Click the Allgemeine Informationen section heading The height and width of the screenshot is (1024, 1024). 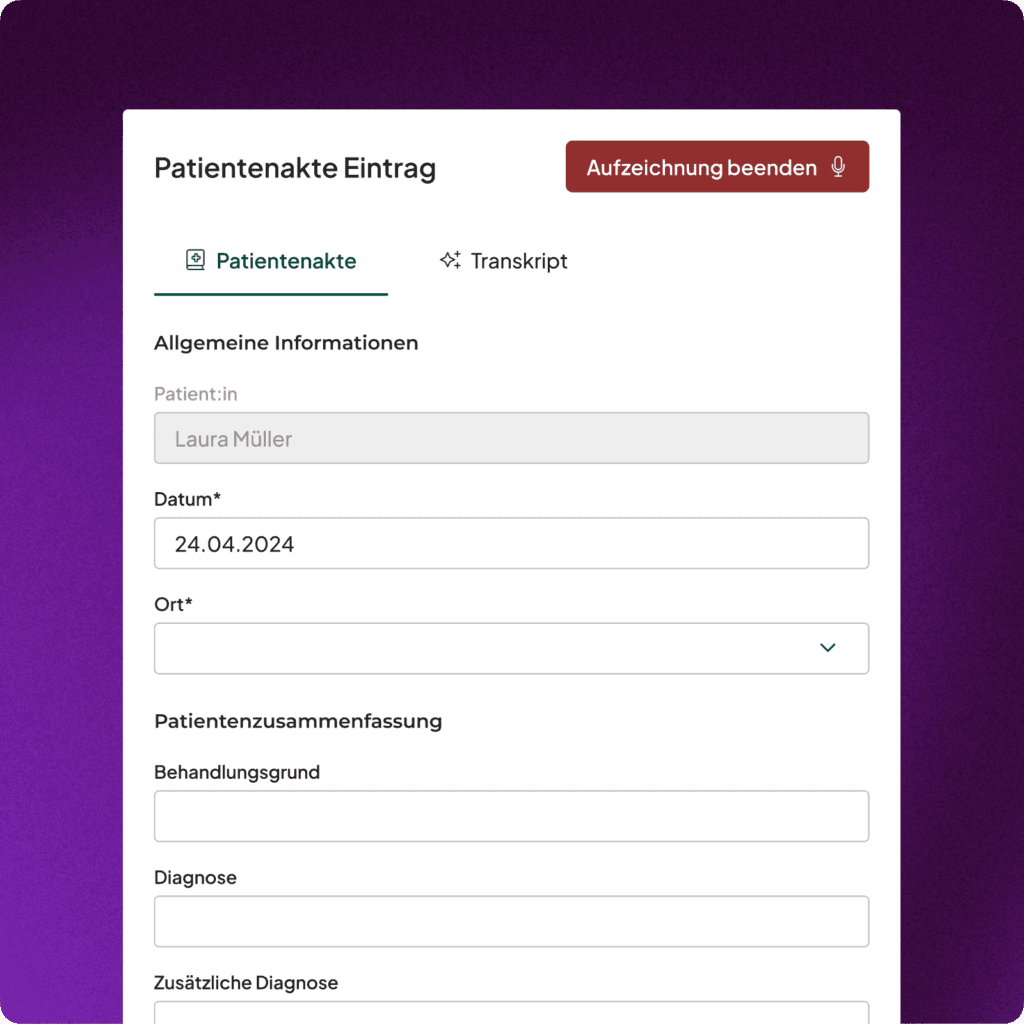tap(286, 343)
